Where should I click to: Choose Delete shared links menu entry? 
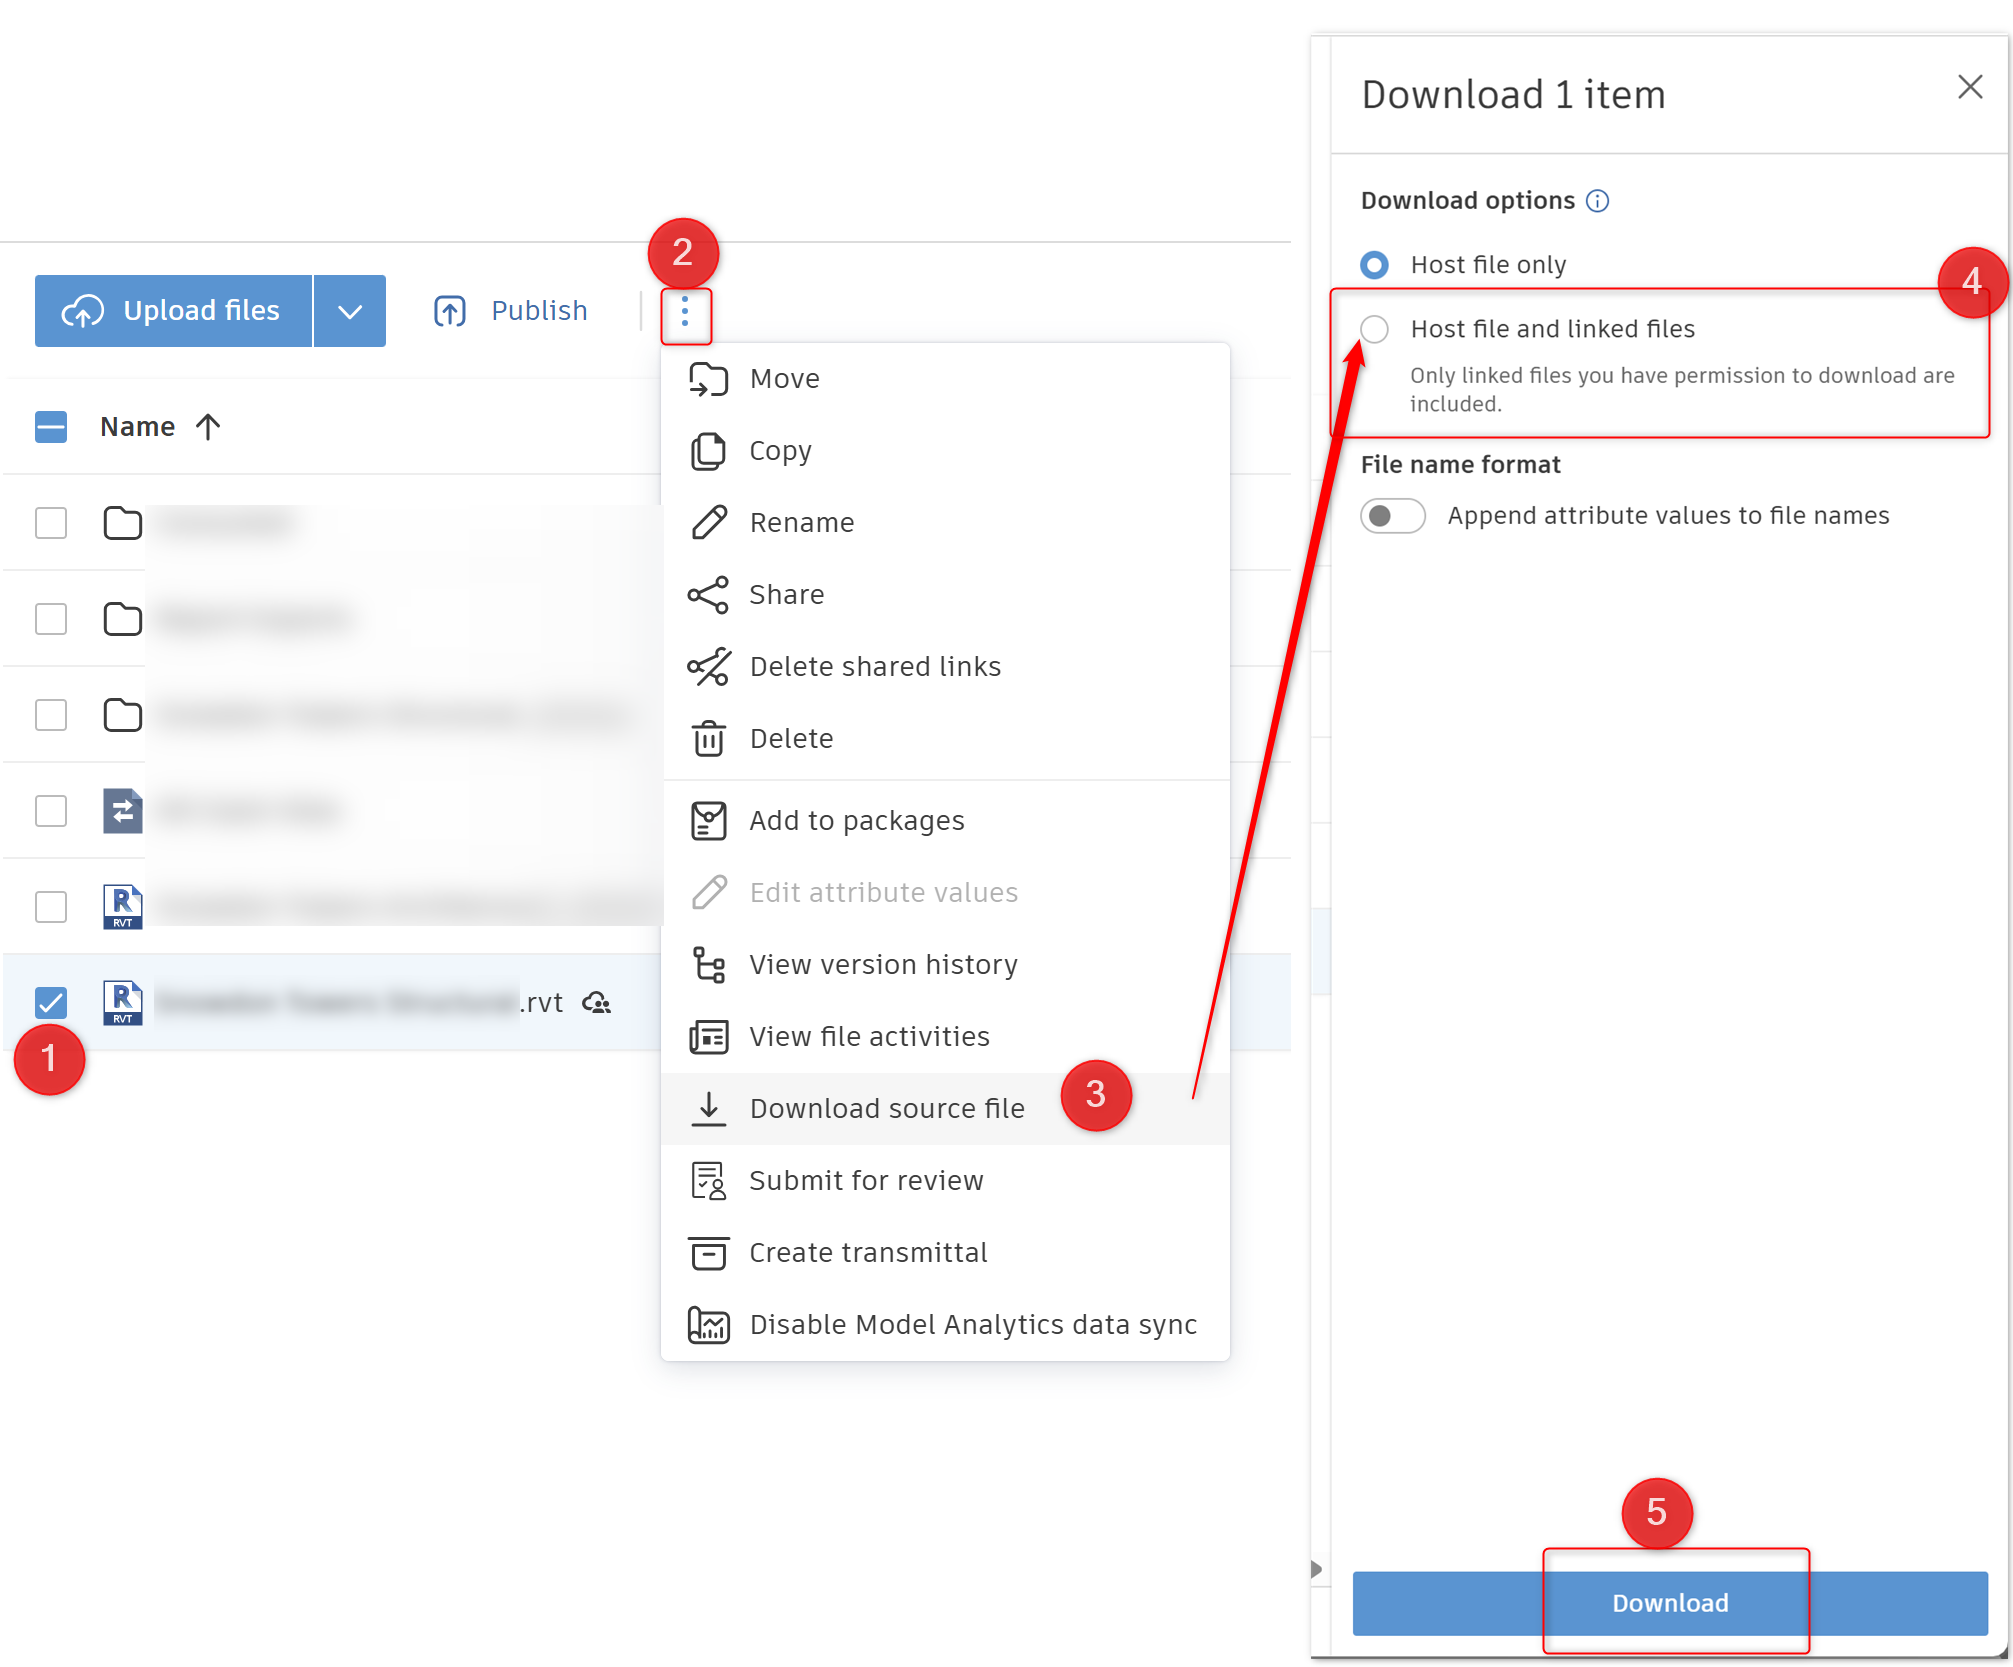[x=945, y=667]
